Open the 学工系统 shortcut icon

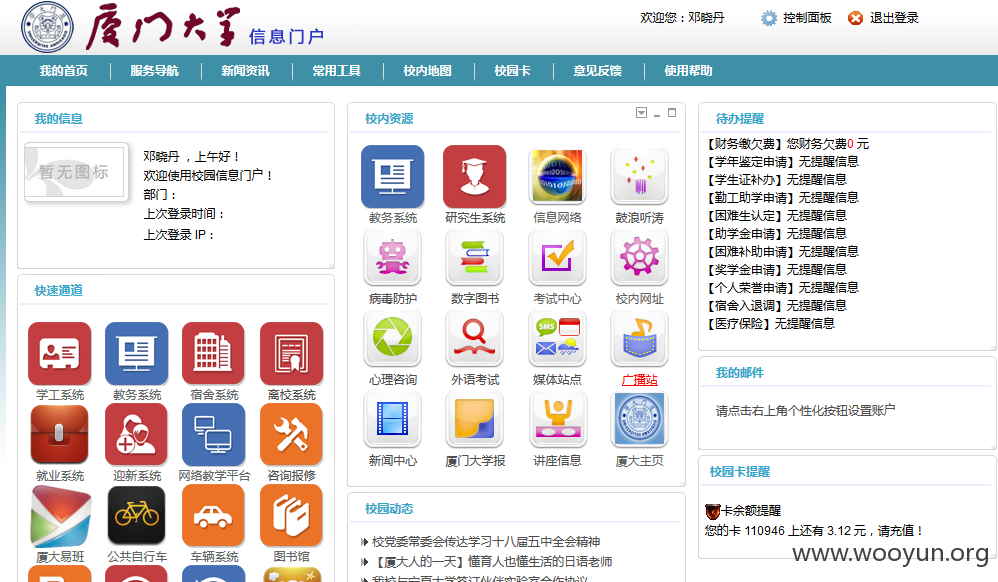click(60, 354)
